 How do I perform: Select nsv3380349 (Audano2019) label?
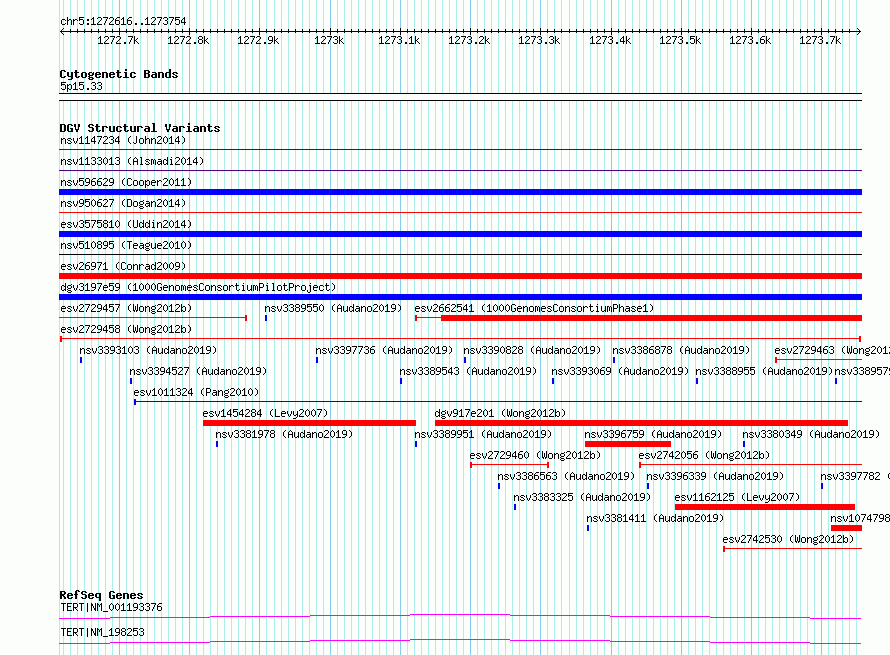[811, 434]
